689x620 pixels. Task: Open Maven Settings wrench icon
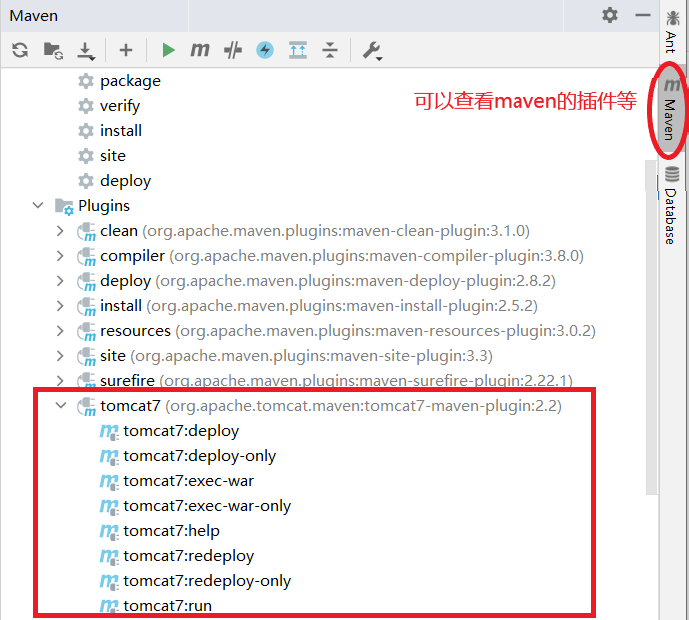[x=372, y=50]
